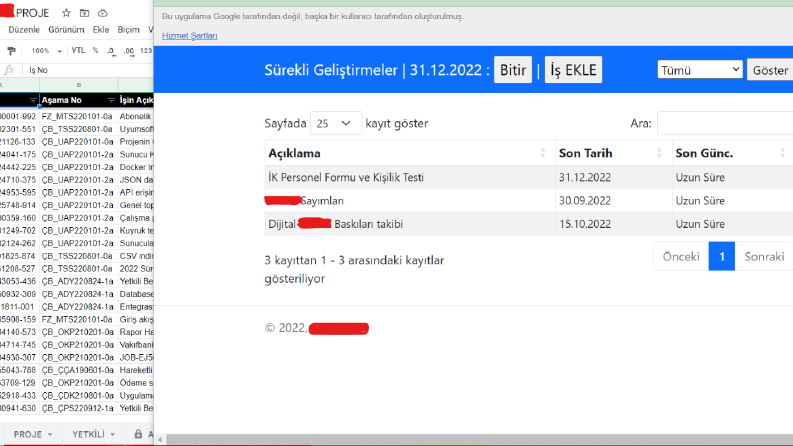Viewport: 793px width, 446px height.
Task: Open the Biçim menu
Action: pos(128,30)
